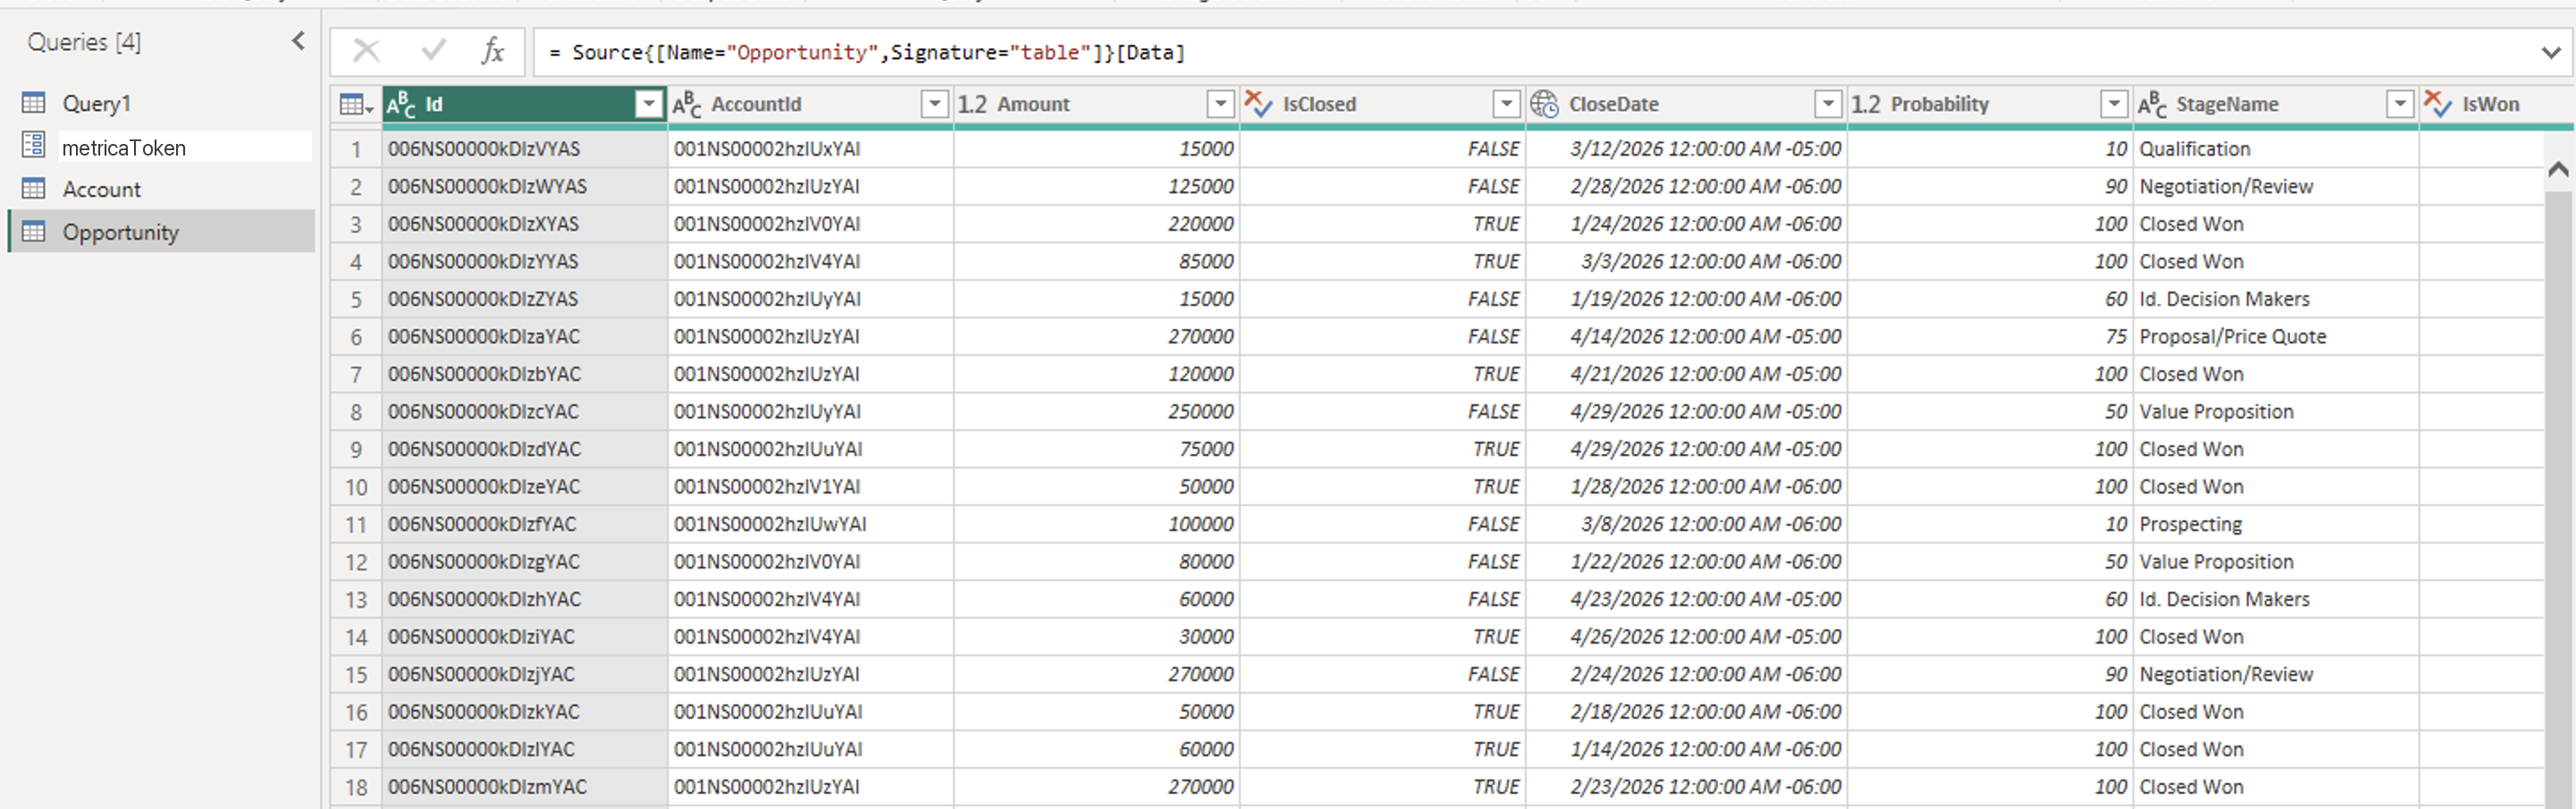Click the Id cell 006NS00000kDIzVYAS
The width and height of the screenshot is (2576, 809).
[525, 149]
